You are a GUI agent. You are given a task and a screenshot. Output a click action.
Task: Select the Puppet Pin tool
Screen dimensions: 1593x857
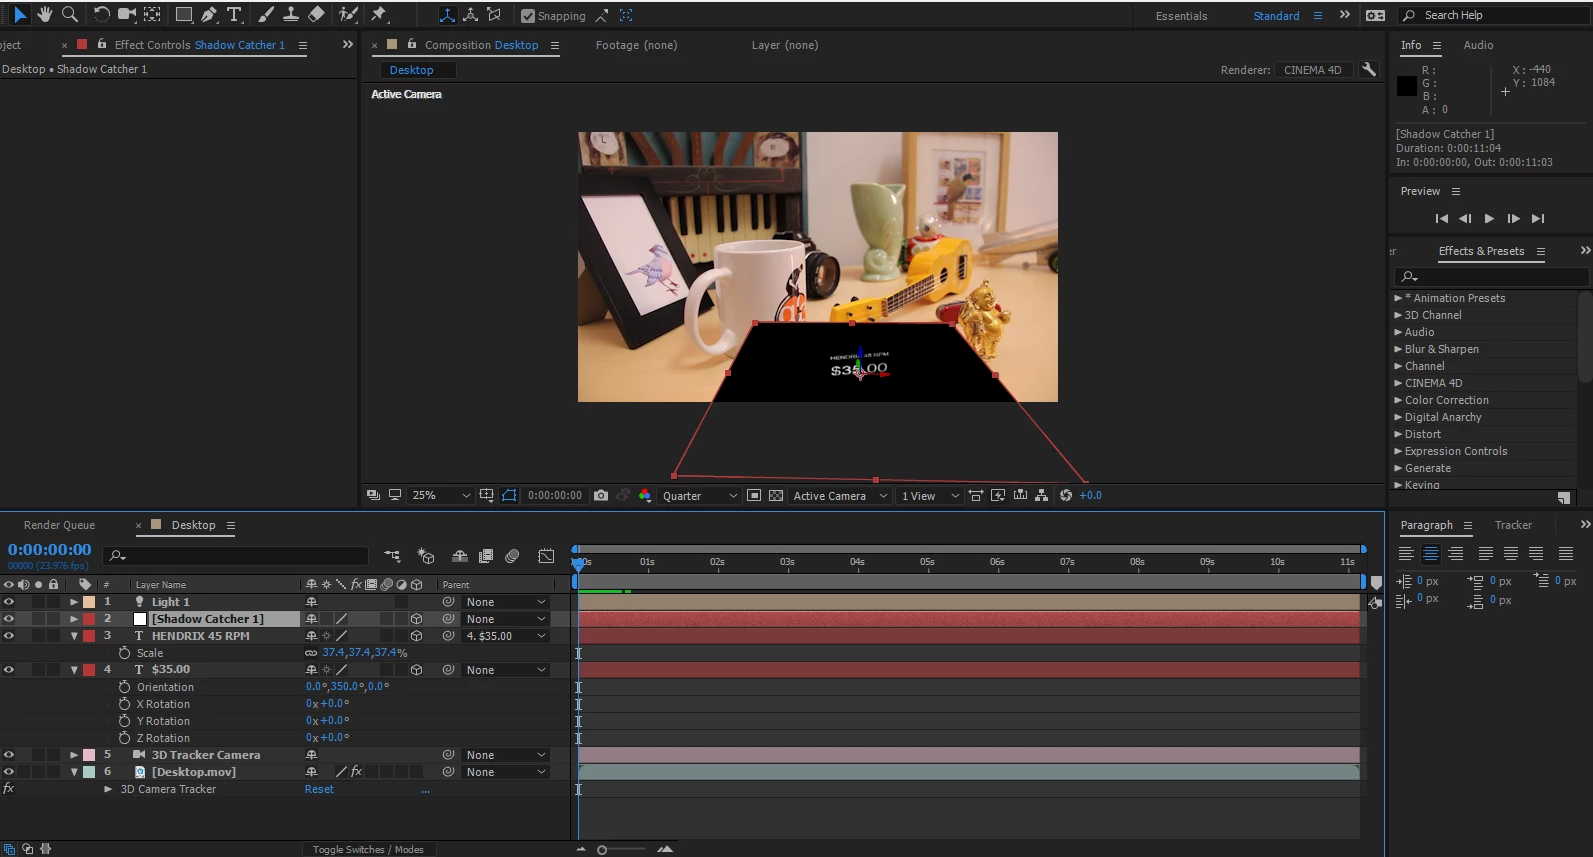click(379, 14)
